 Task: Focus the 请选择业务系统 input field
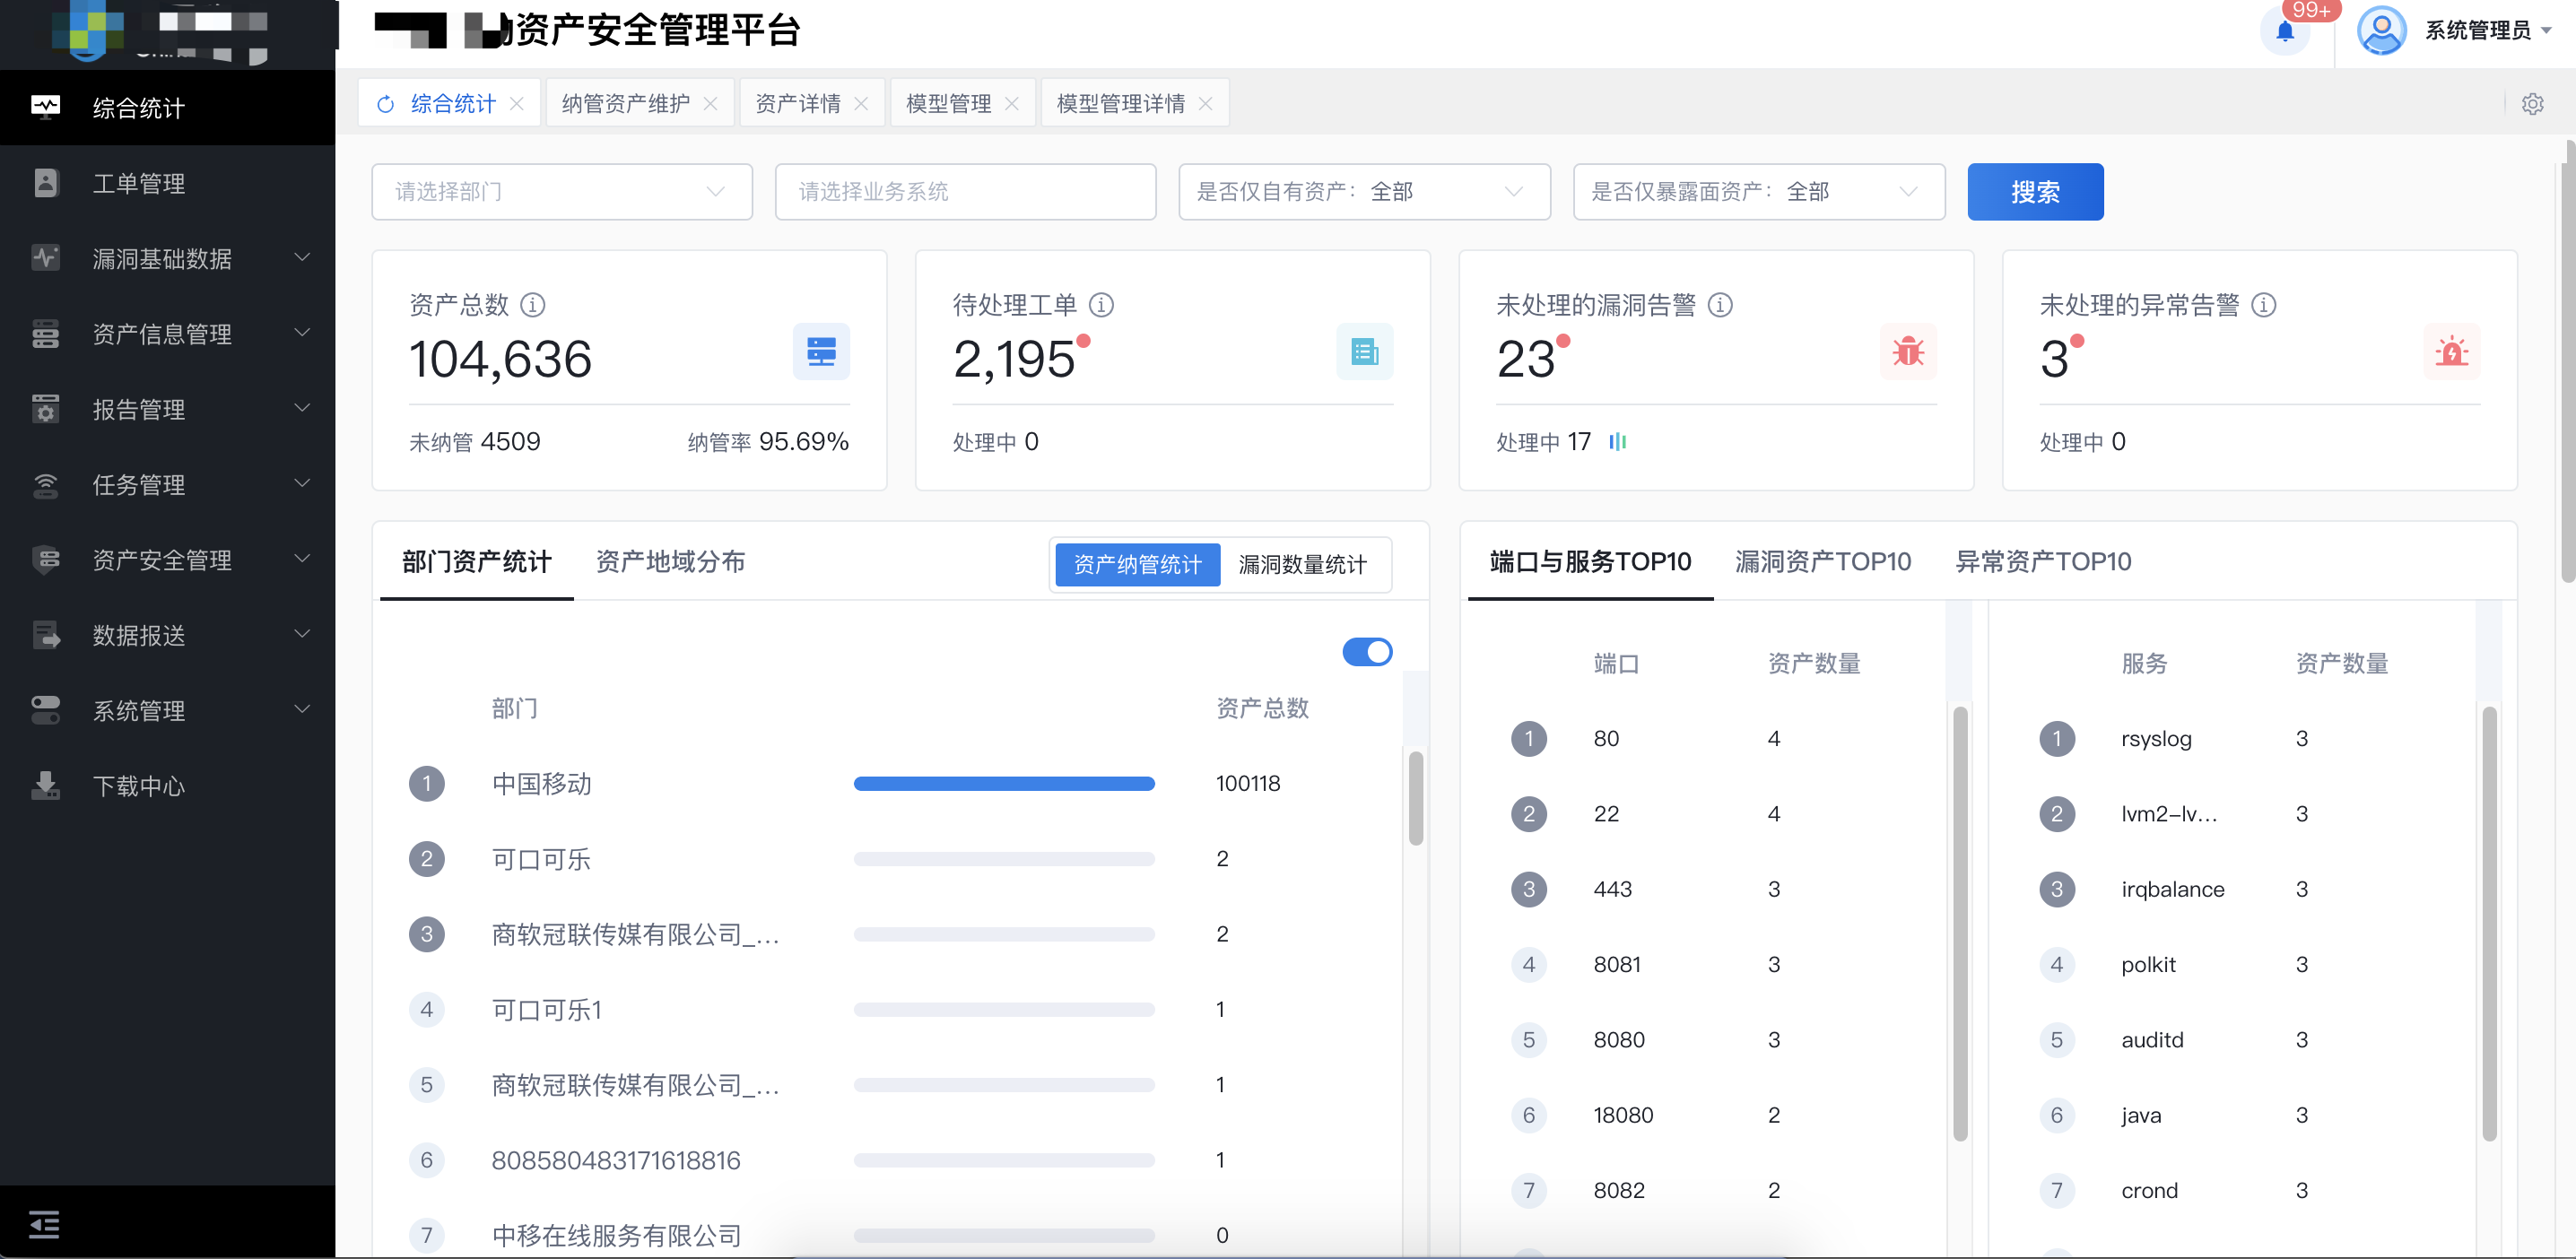tap(965, 192)
